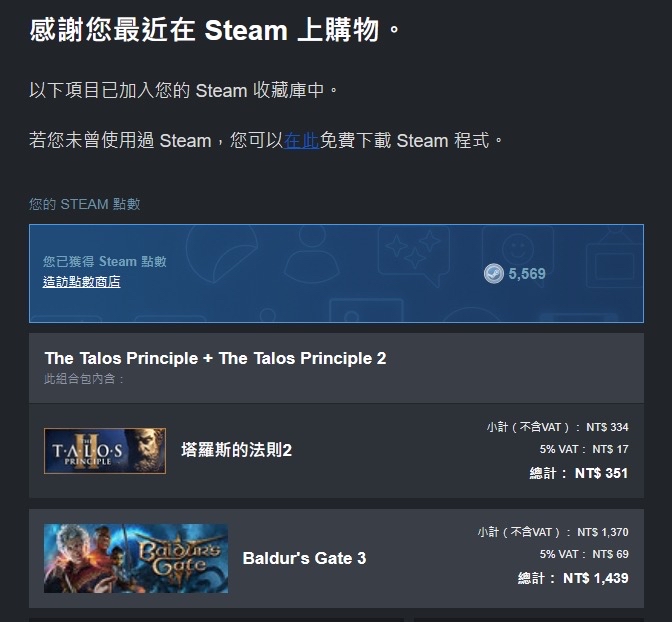
Task: Click the Baldur's Gate 3 cover thumbnail
Action: 136,558
